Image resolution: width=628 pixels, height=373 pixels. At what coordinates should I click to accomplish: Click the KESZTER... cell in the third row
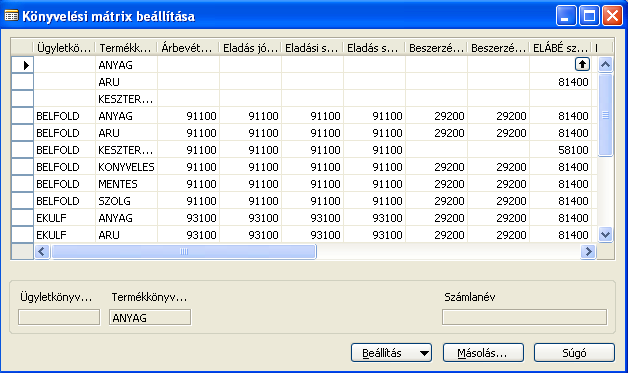point(126,99)
